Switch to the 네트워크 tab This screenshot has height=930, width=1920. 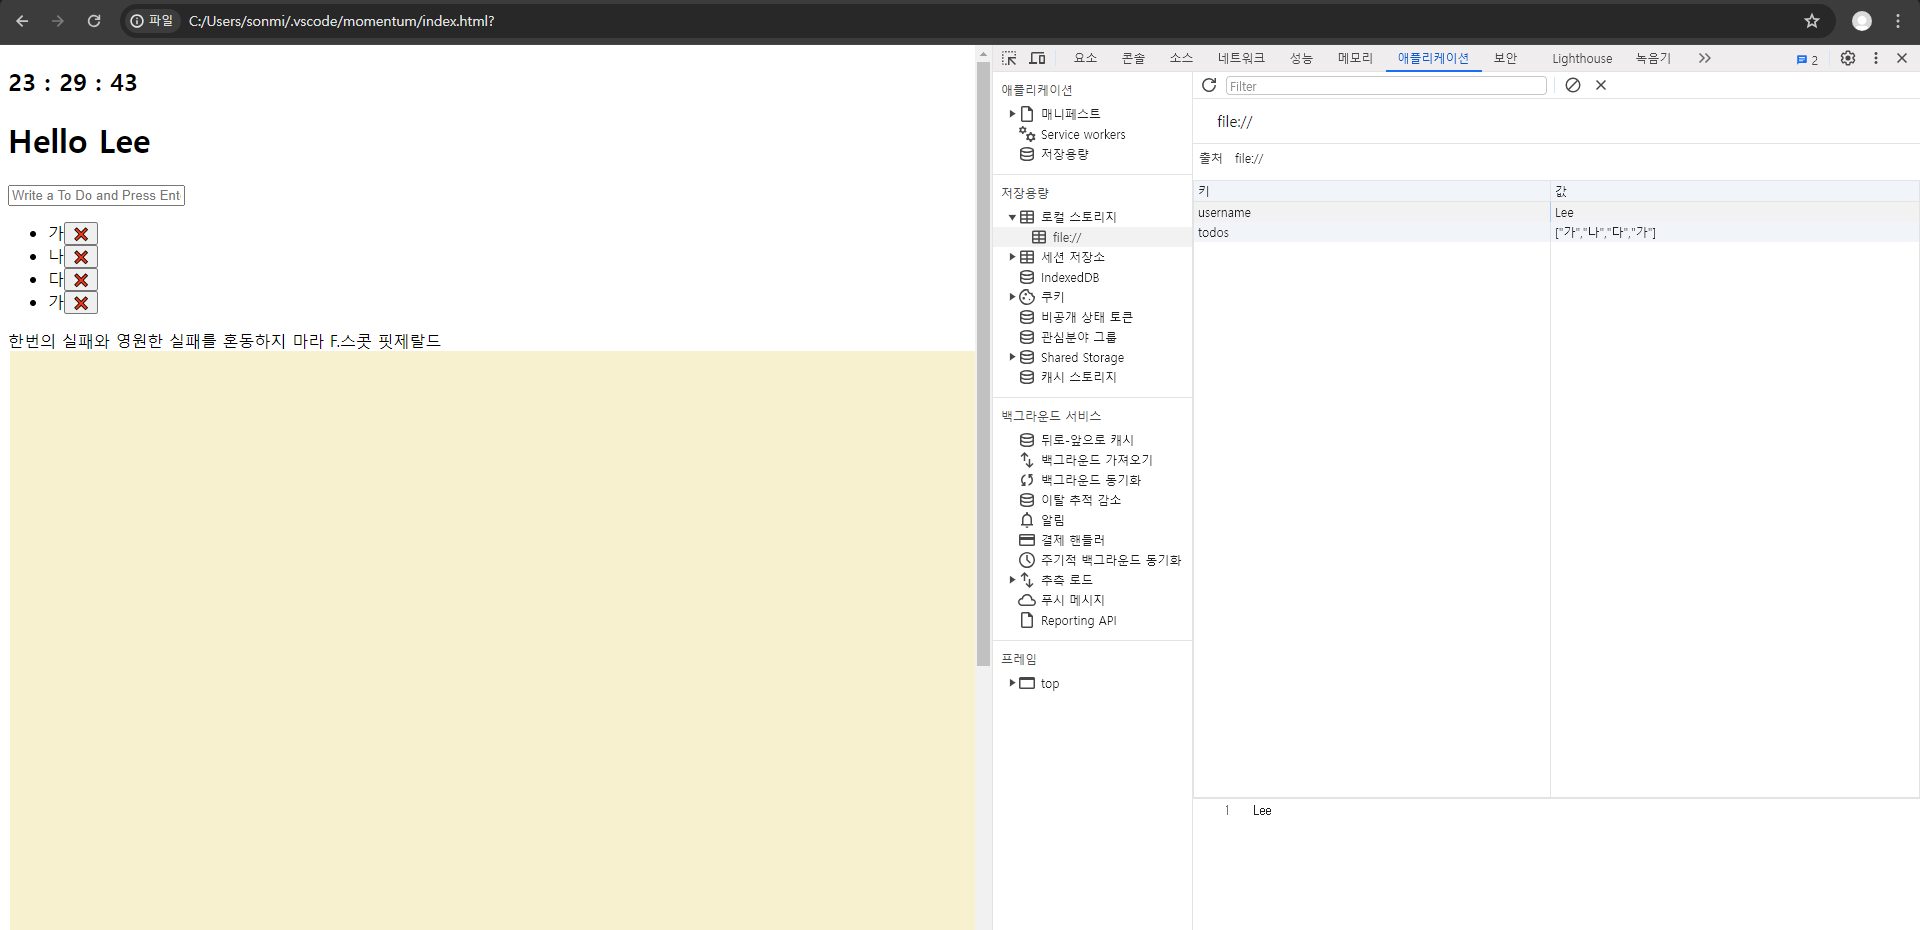pyautogui.click(x=1240, y=58)
